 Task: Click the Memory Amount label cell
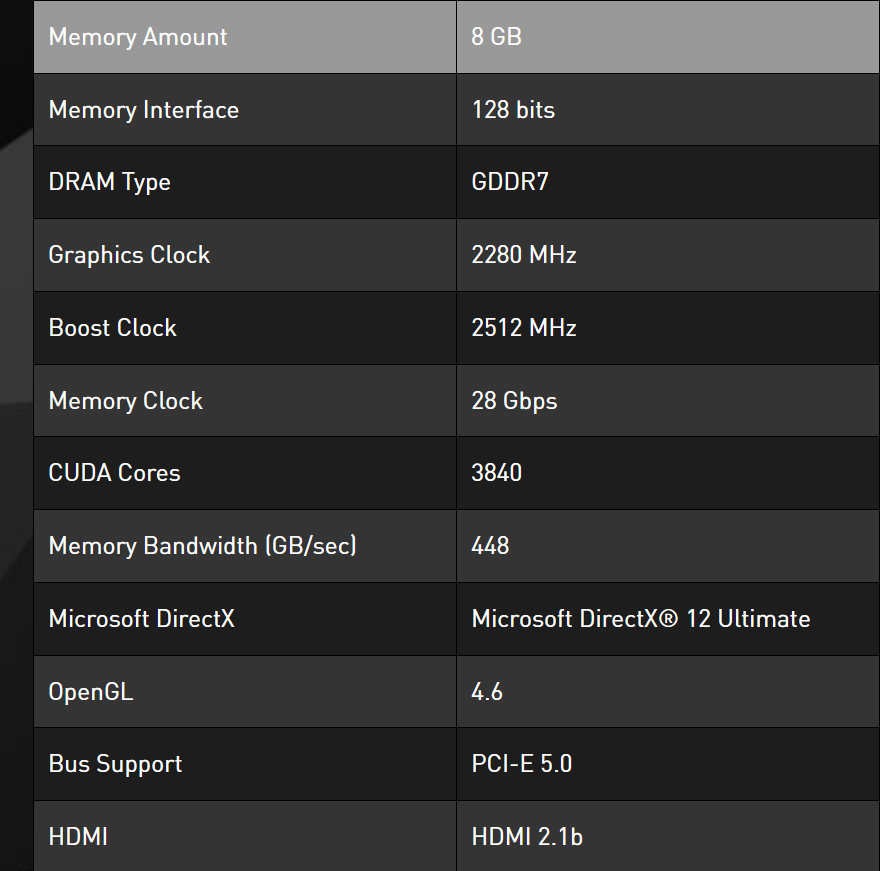tap(138, 37)
